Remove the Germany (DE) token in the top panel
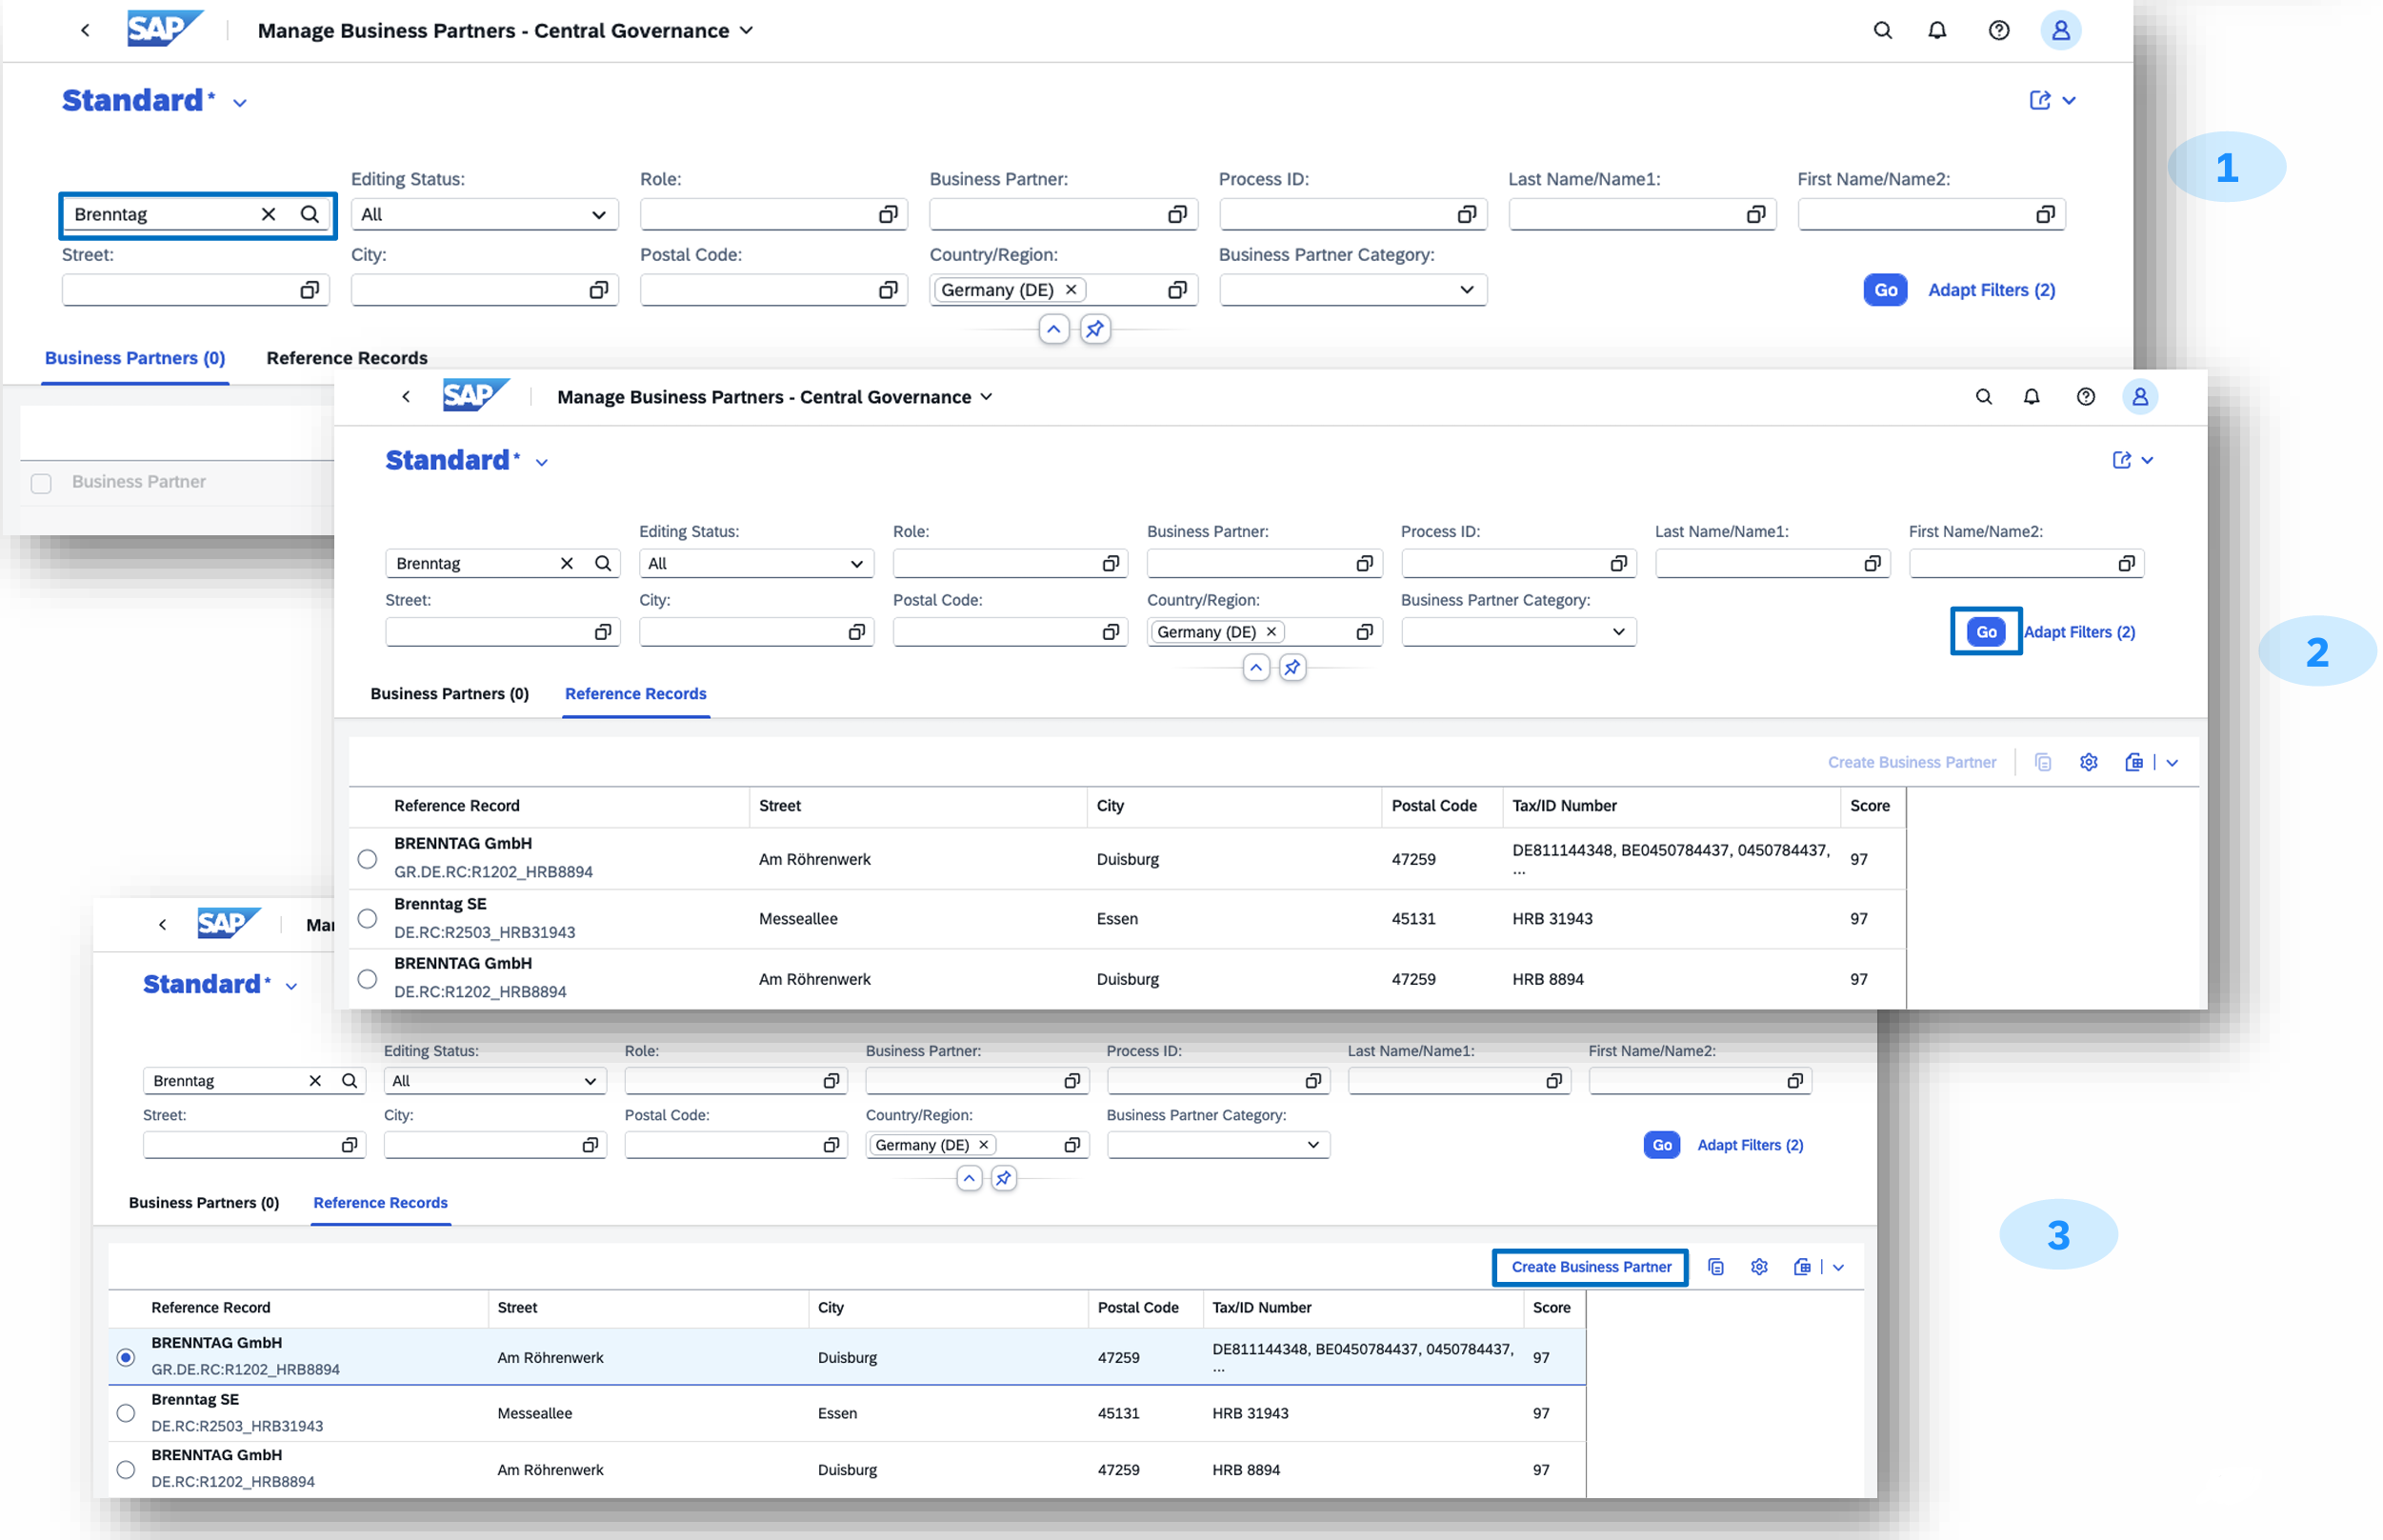 click(1071, 289)
